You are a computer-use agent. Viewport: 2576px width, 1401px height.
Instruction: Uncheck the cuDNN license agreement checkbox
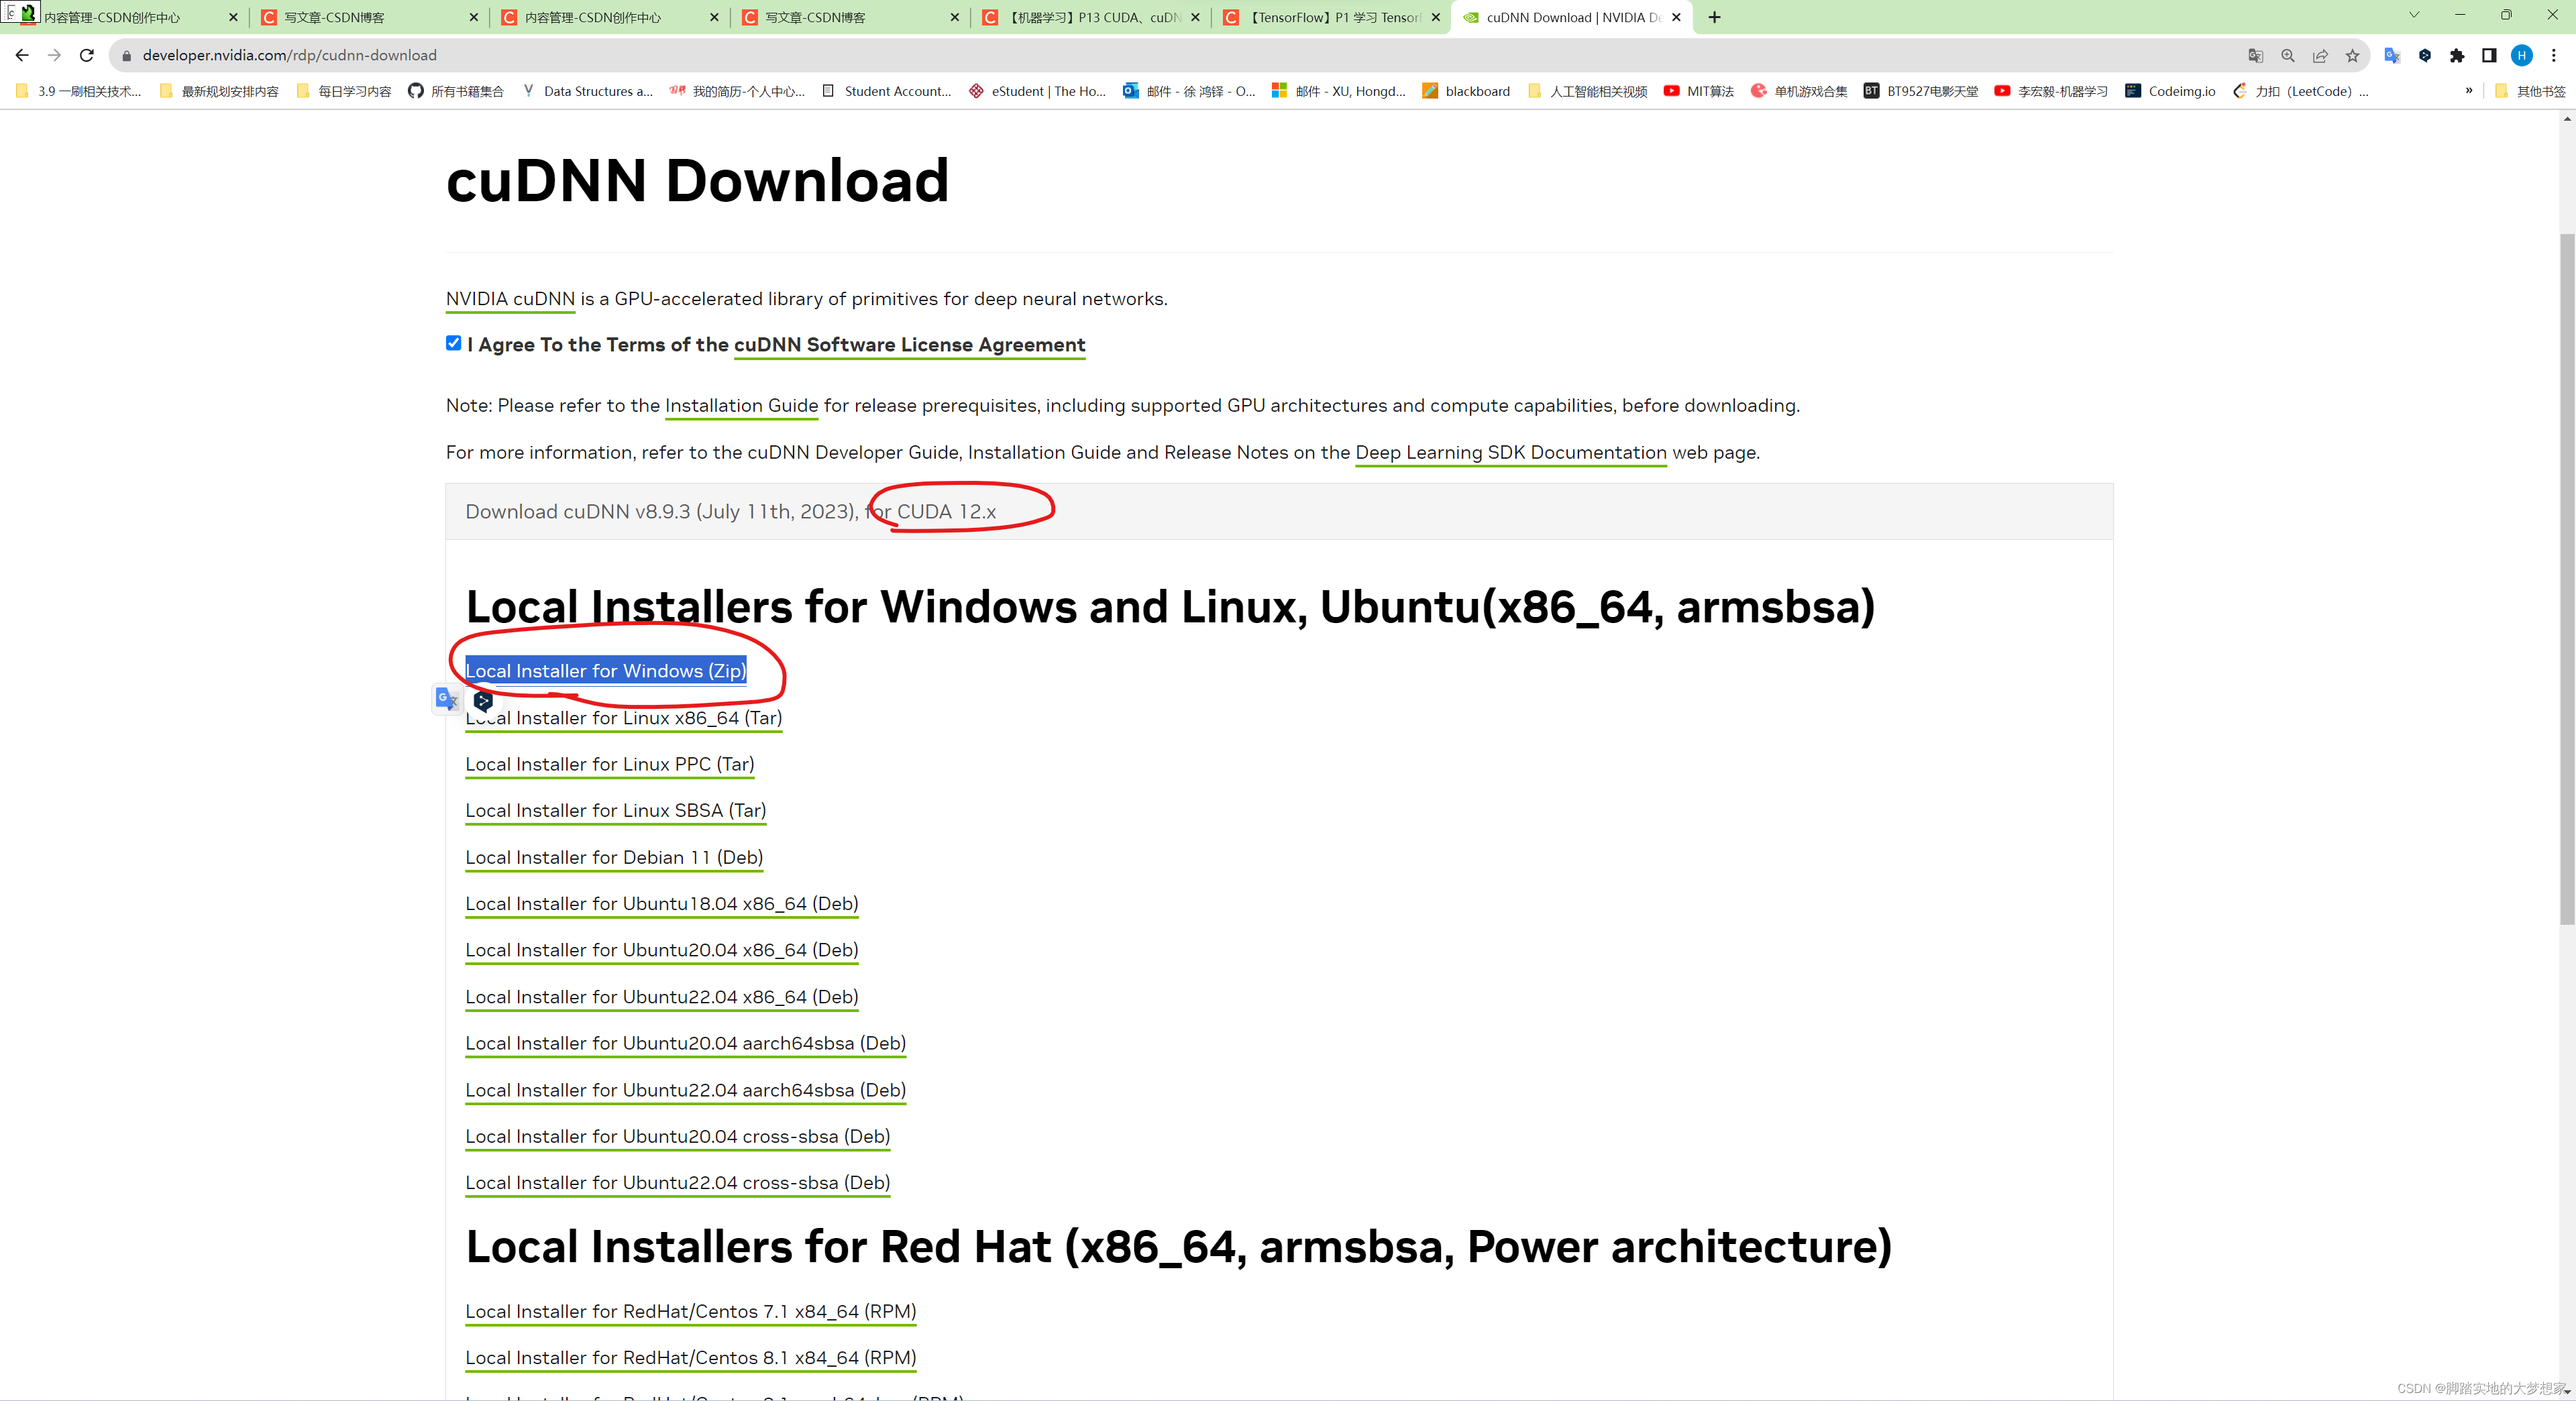tap(454, 343)
